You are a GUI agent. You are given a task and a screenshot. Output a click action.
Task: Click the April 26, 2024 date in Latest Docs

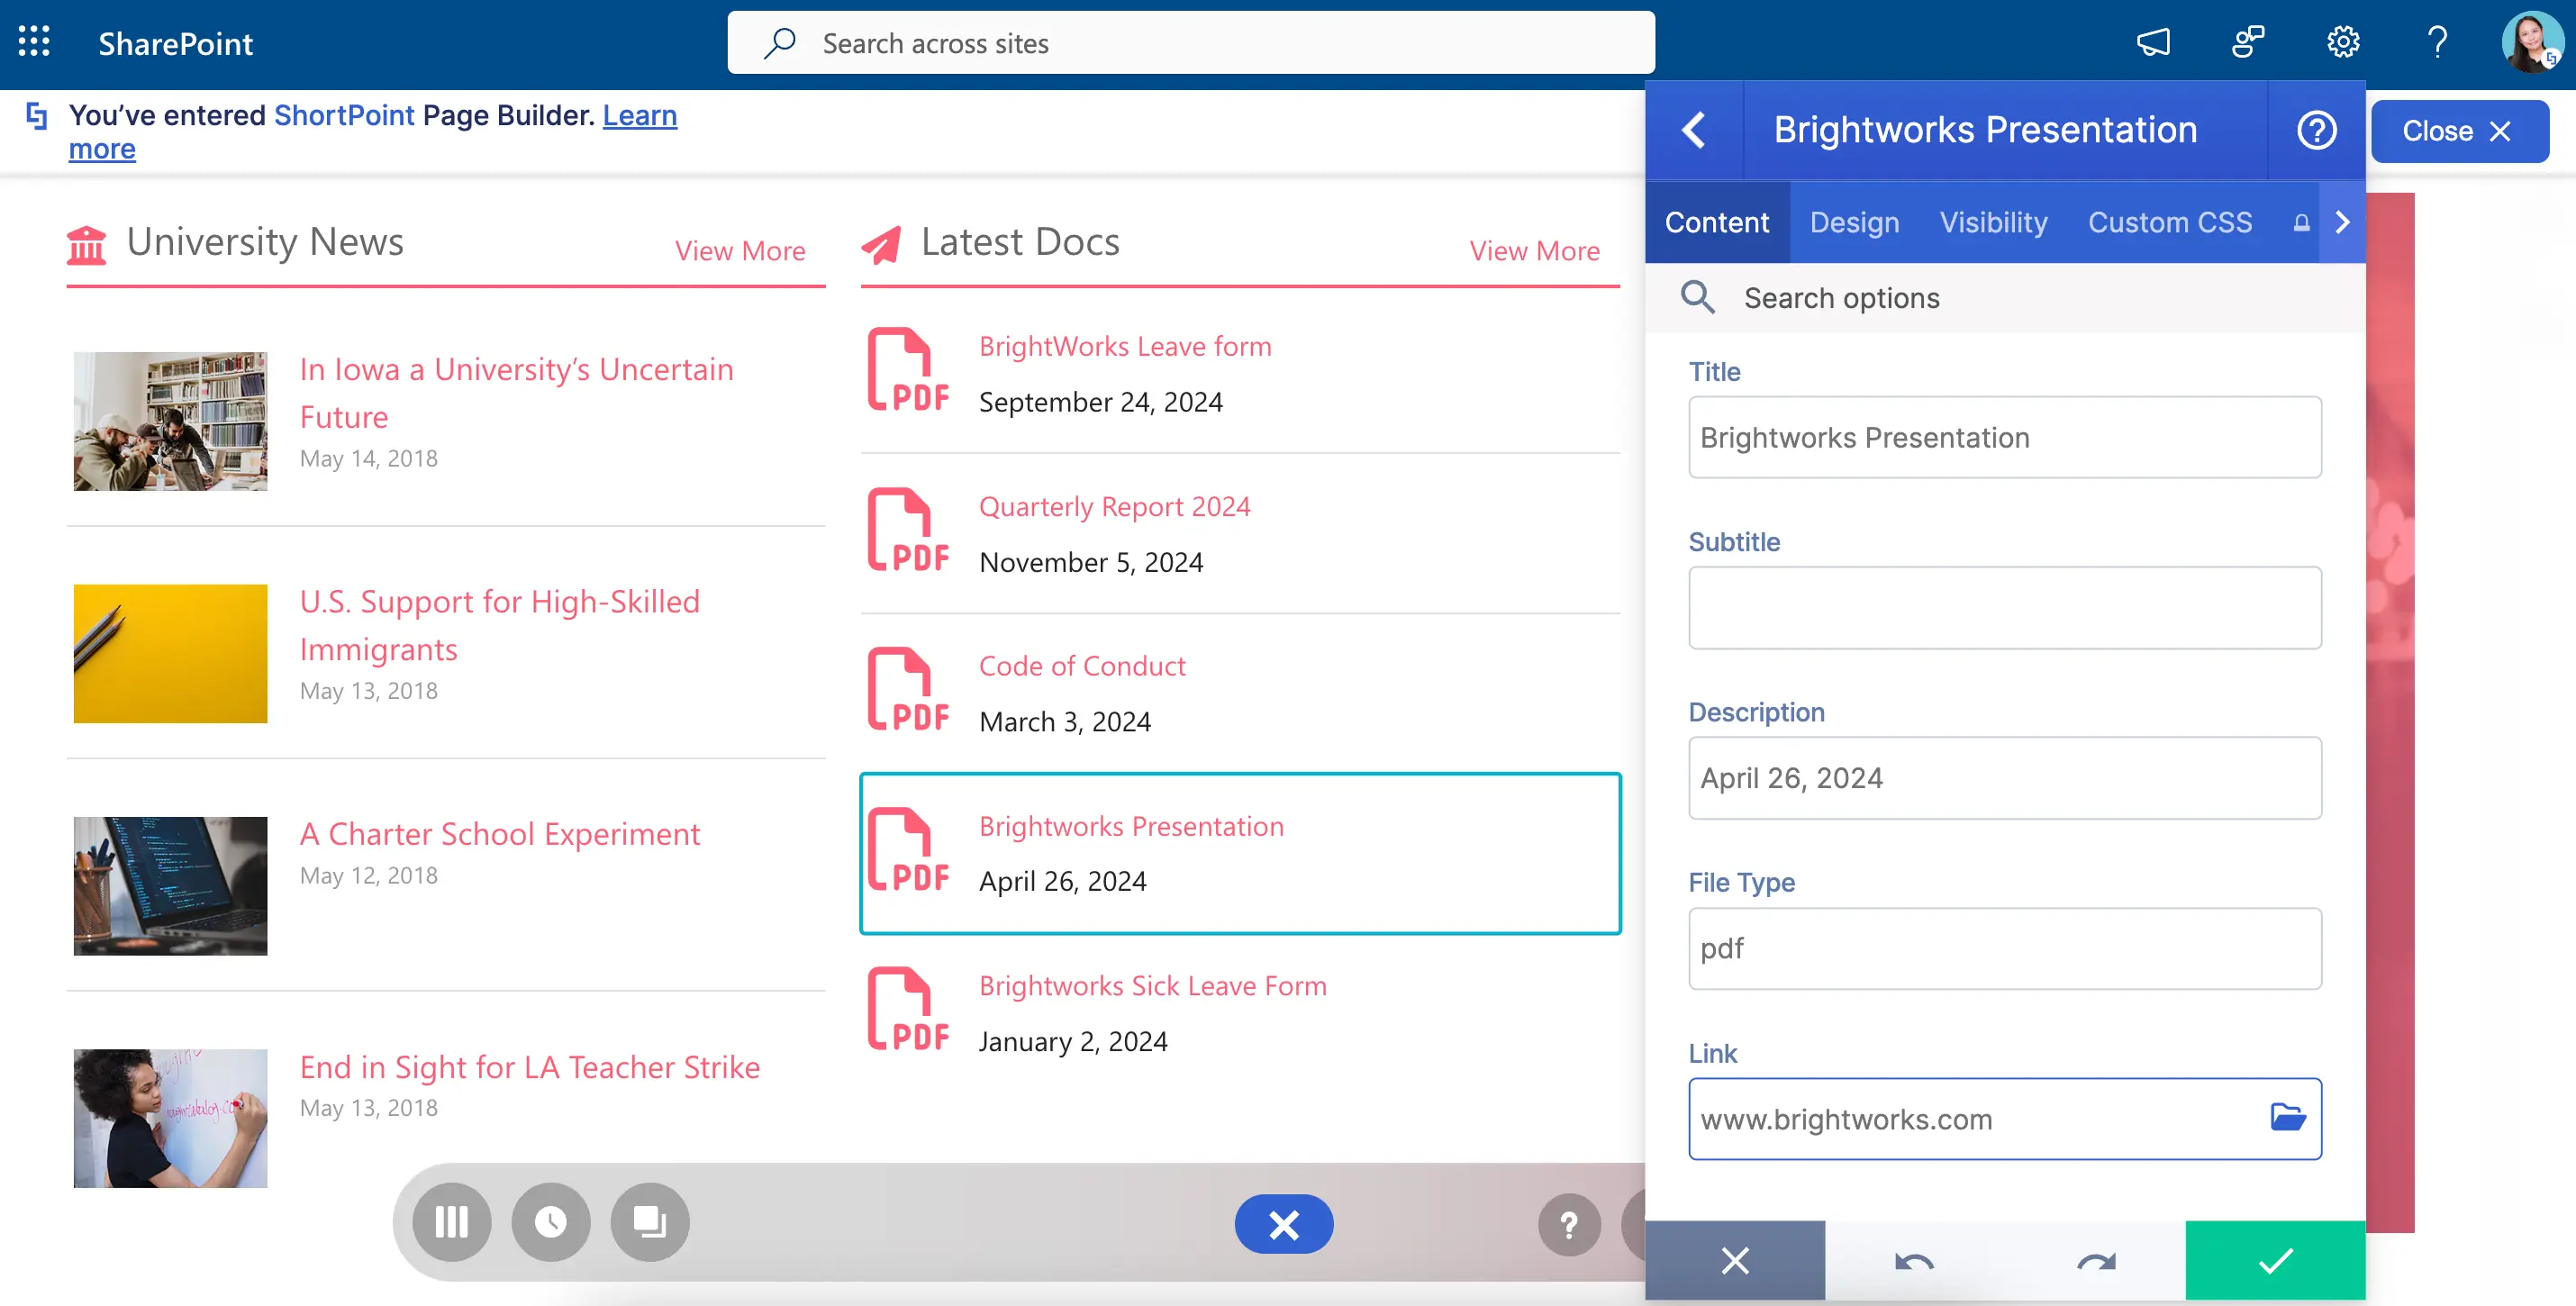tap(1062, 881)
